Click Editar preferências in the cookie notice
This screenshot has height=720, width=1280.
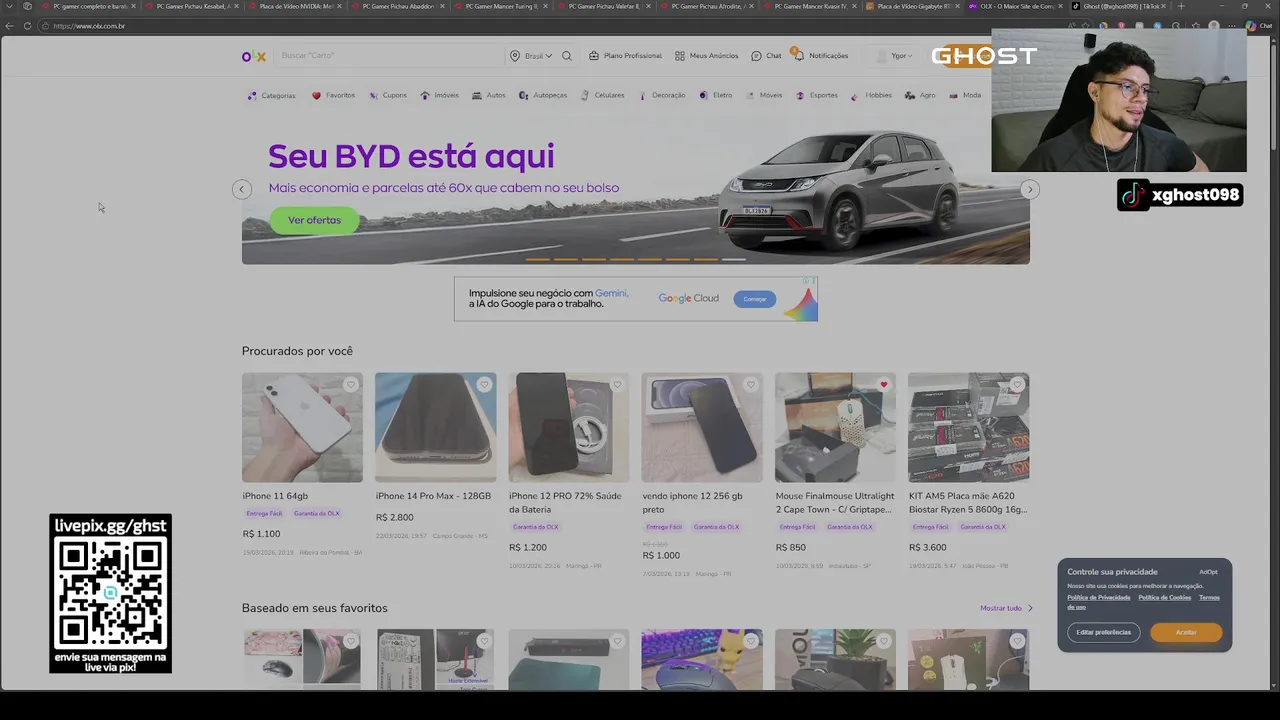click(1104, 632)
